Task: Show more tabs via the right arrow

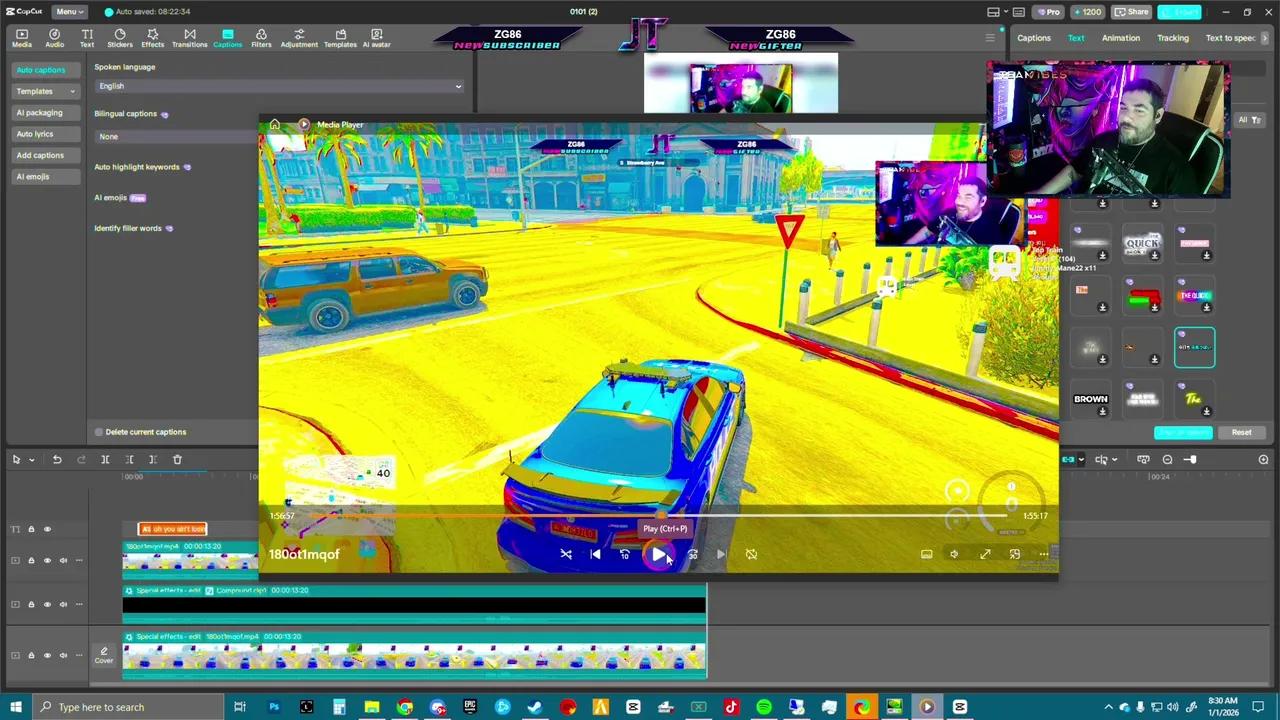Action: (1265, 38)
